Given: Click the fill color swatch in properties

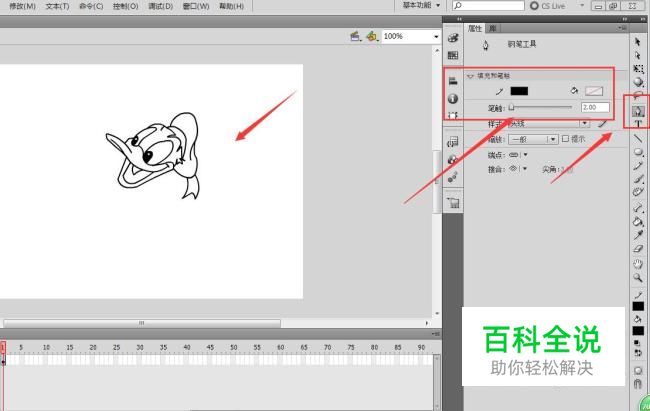Looking at the screenshot, I should 594,91.
